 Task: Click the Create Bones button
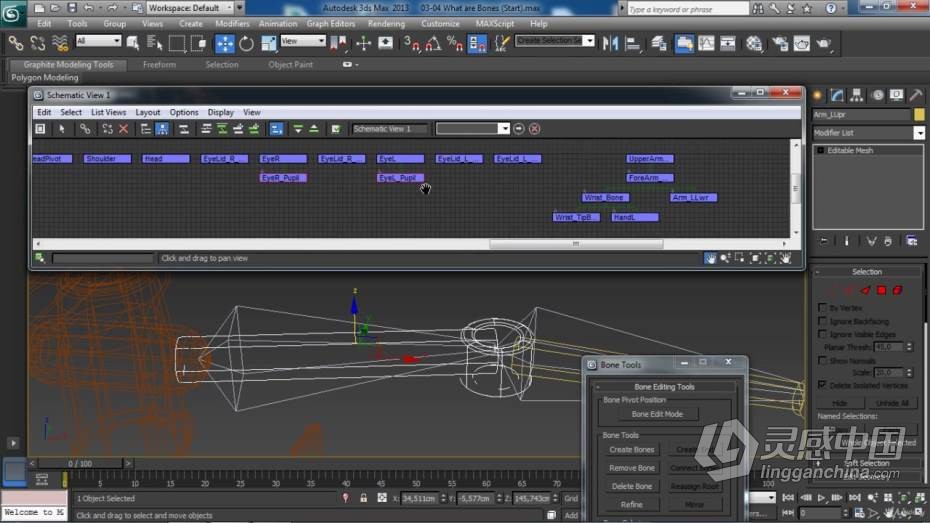[632, 449]
